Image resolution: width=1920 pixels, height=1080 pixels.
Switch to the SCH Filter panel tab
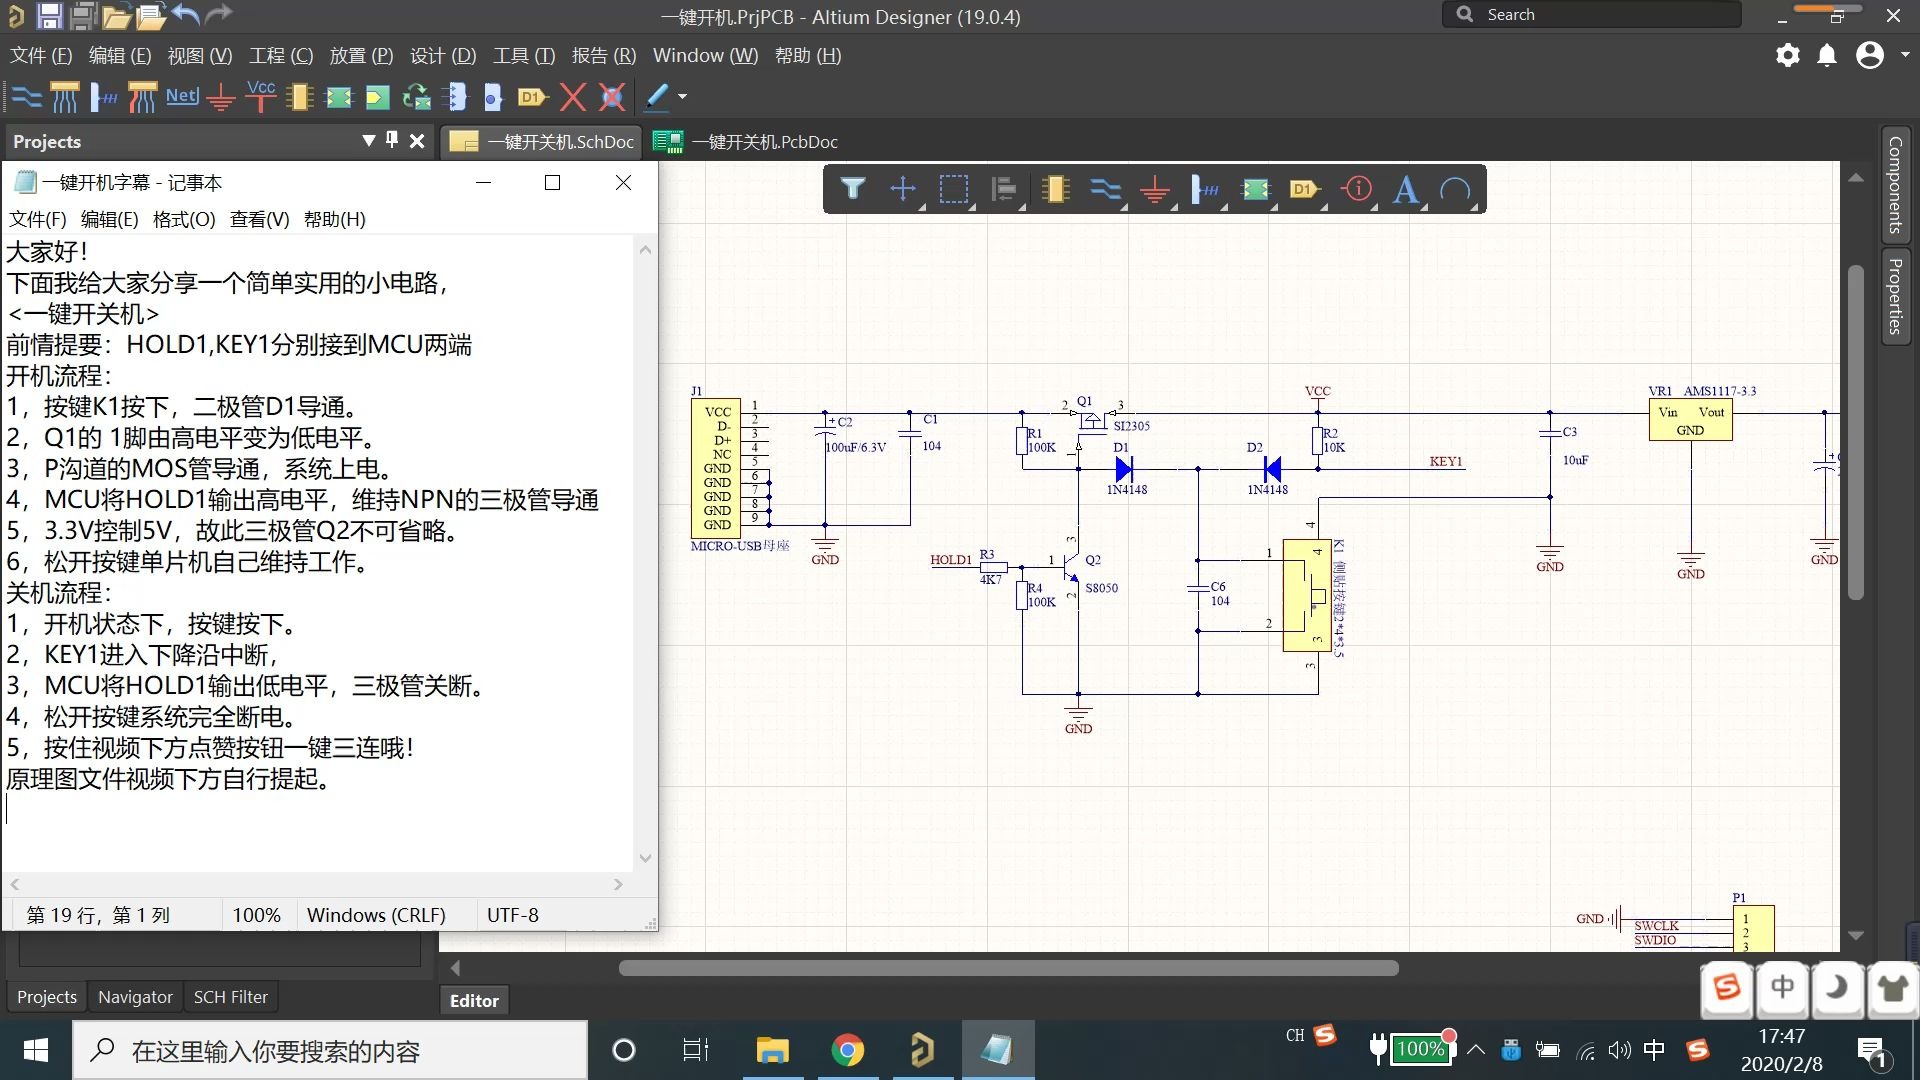[x=231, y=997]
